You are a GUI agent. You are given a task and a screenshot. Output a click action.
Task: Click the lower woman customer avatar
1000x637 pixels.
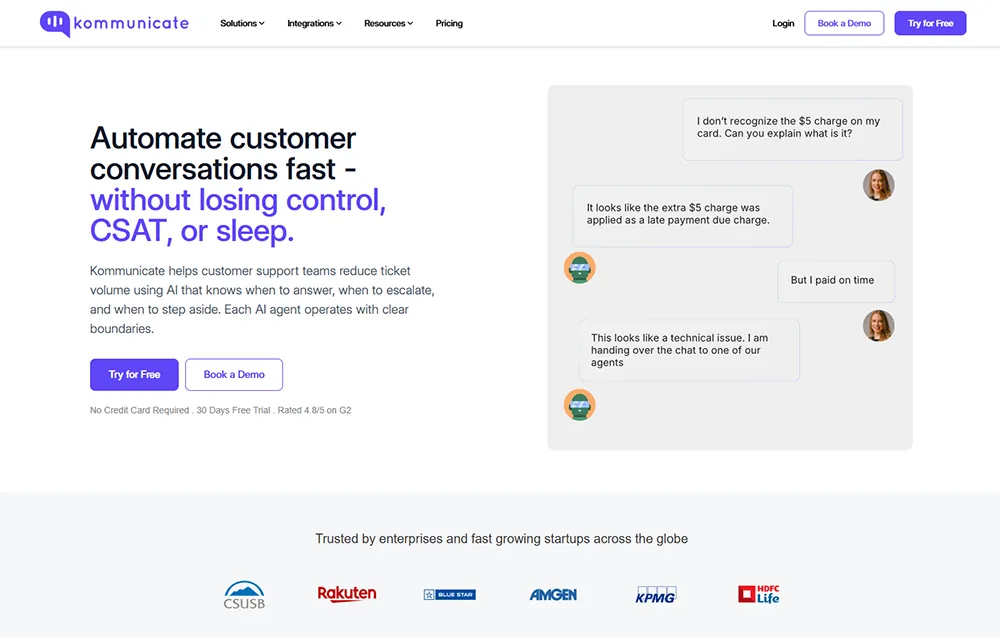(879, 326)
